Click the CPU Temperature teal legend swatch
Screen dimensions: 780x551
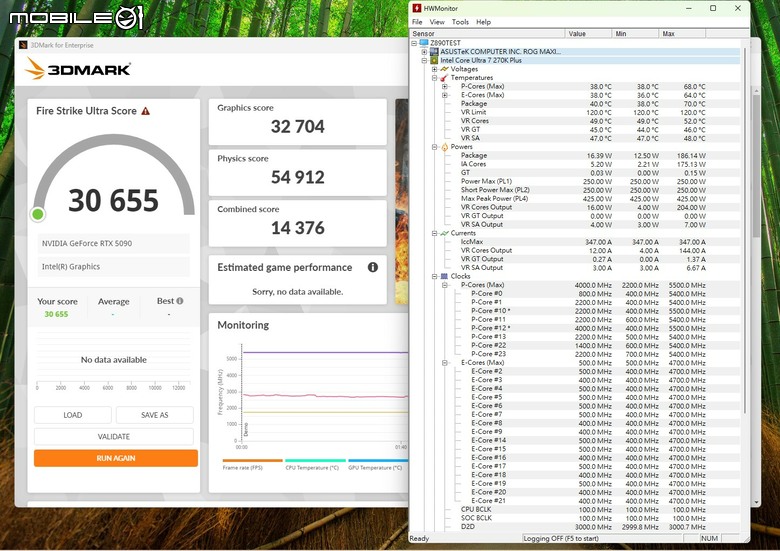tap(315, 460)
